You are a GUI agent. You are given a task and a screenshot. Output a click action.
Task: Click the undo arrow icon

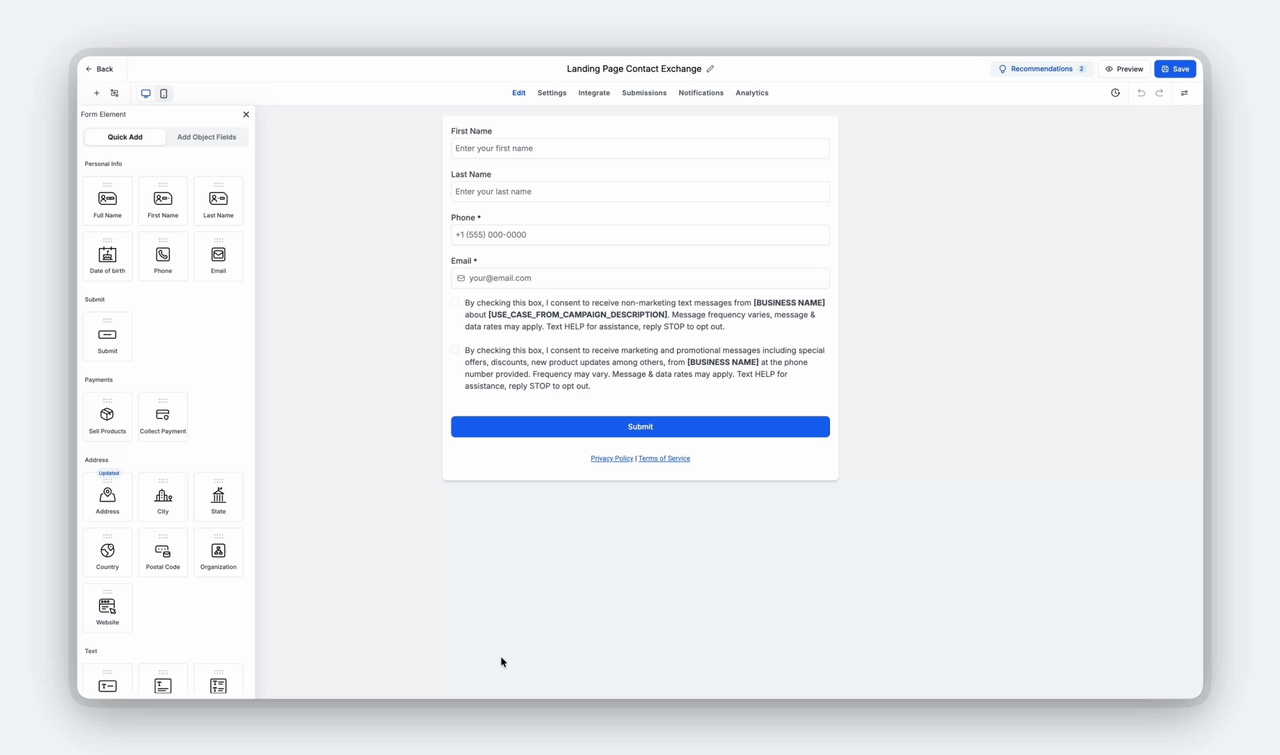(1141, 93)
